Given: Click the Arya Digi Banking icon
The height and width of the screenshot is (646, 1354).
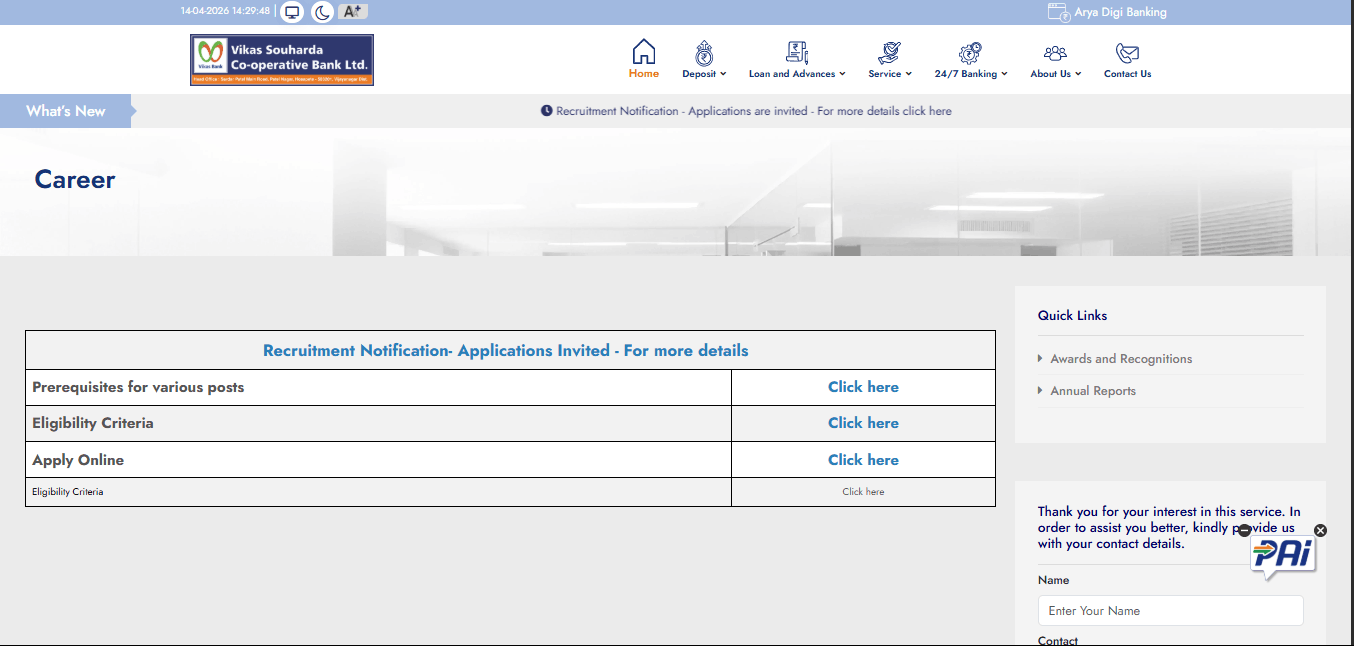Looking at the screenshot, I should (x=1058, y=12).
